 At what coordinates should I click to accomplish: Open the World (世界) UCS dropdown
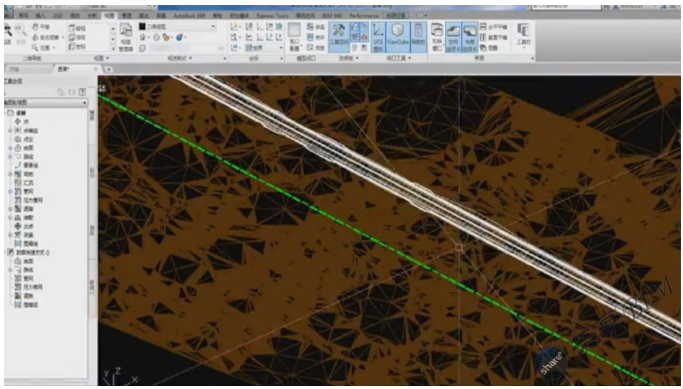[264, 48]
